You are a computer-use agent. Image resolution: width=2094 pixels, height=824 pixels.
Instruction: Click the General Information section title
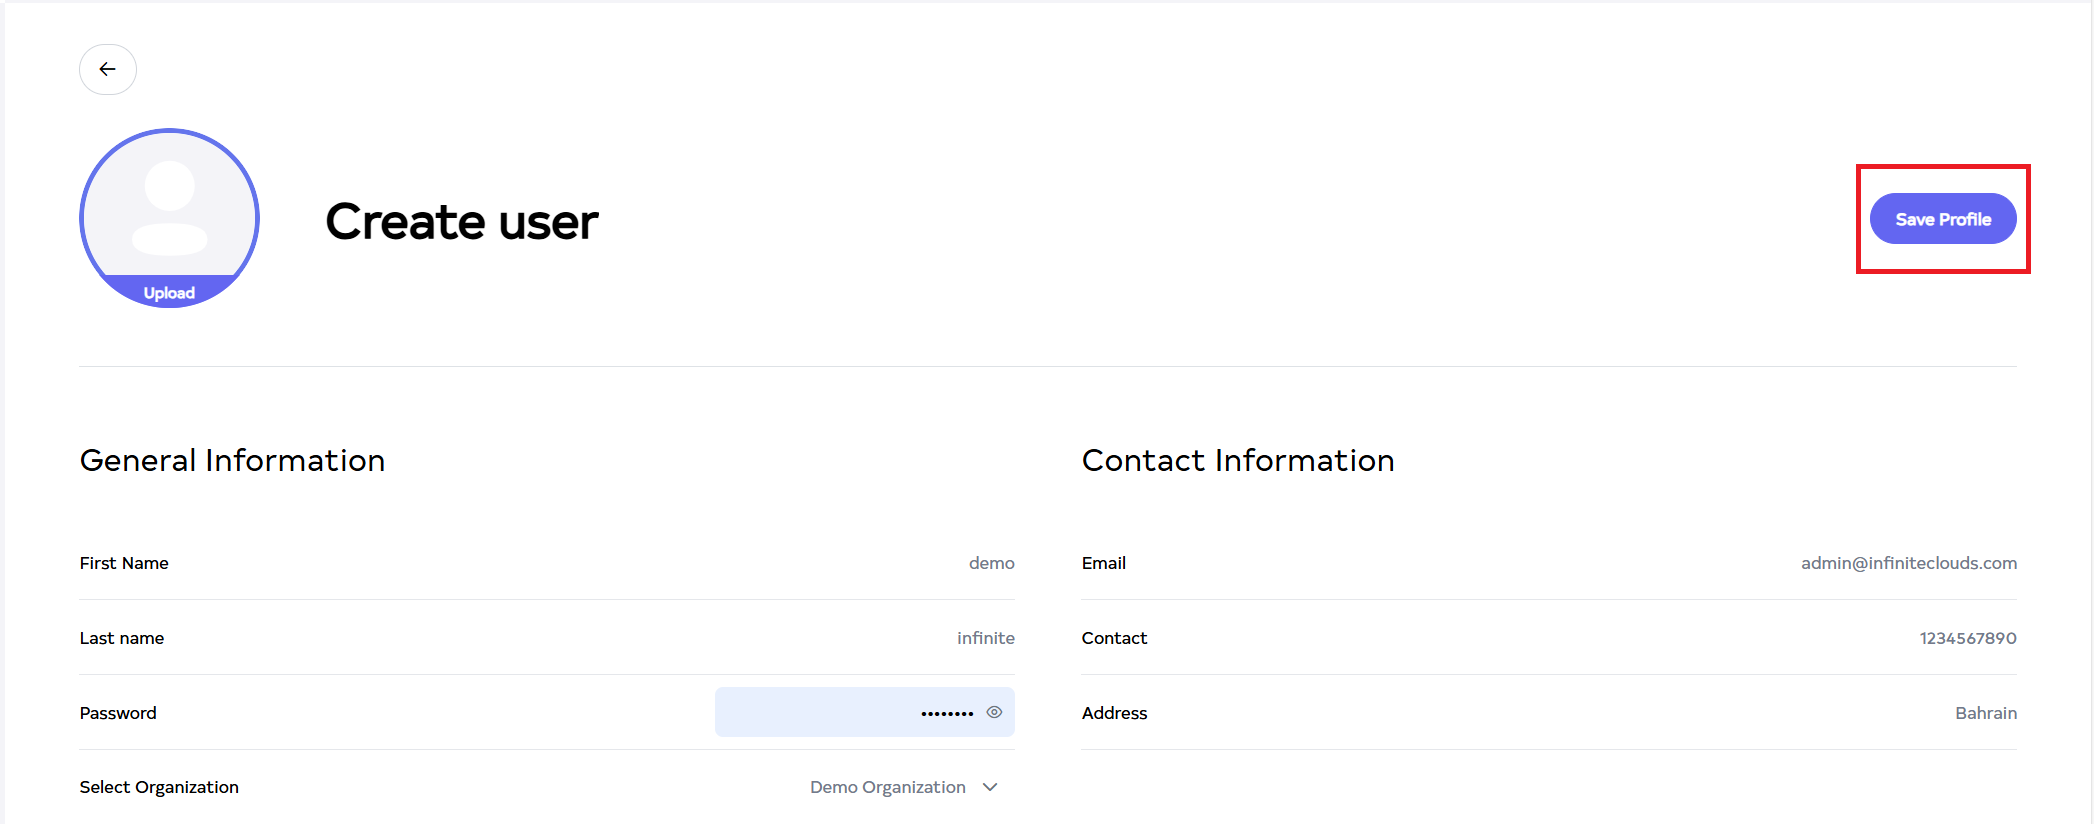coord(232,460)
